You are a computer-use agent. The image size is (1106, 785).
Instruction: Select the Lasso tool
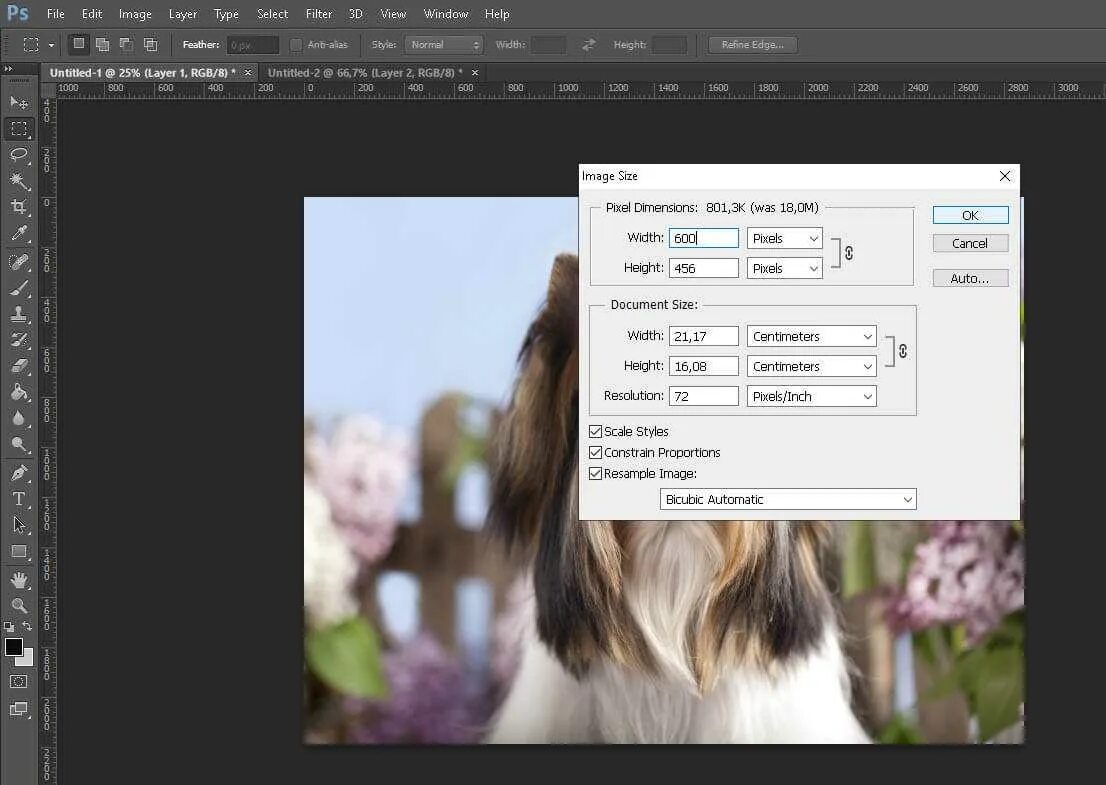pos(19,154)
